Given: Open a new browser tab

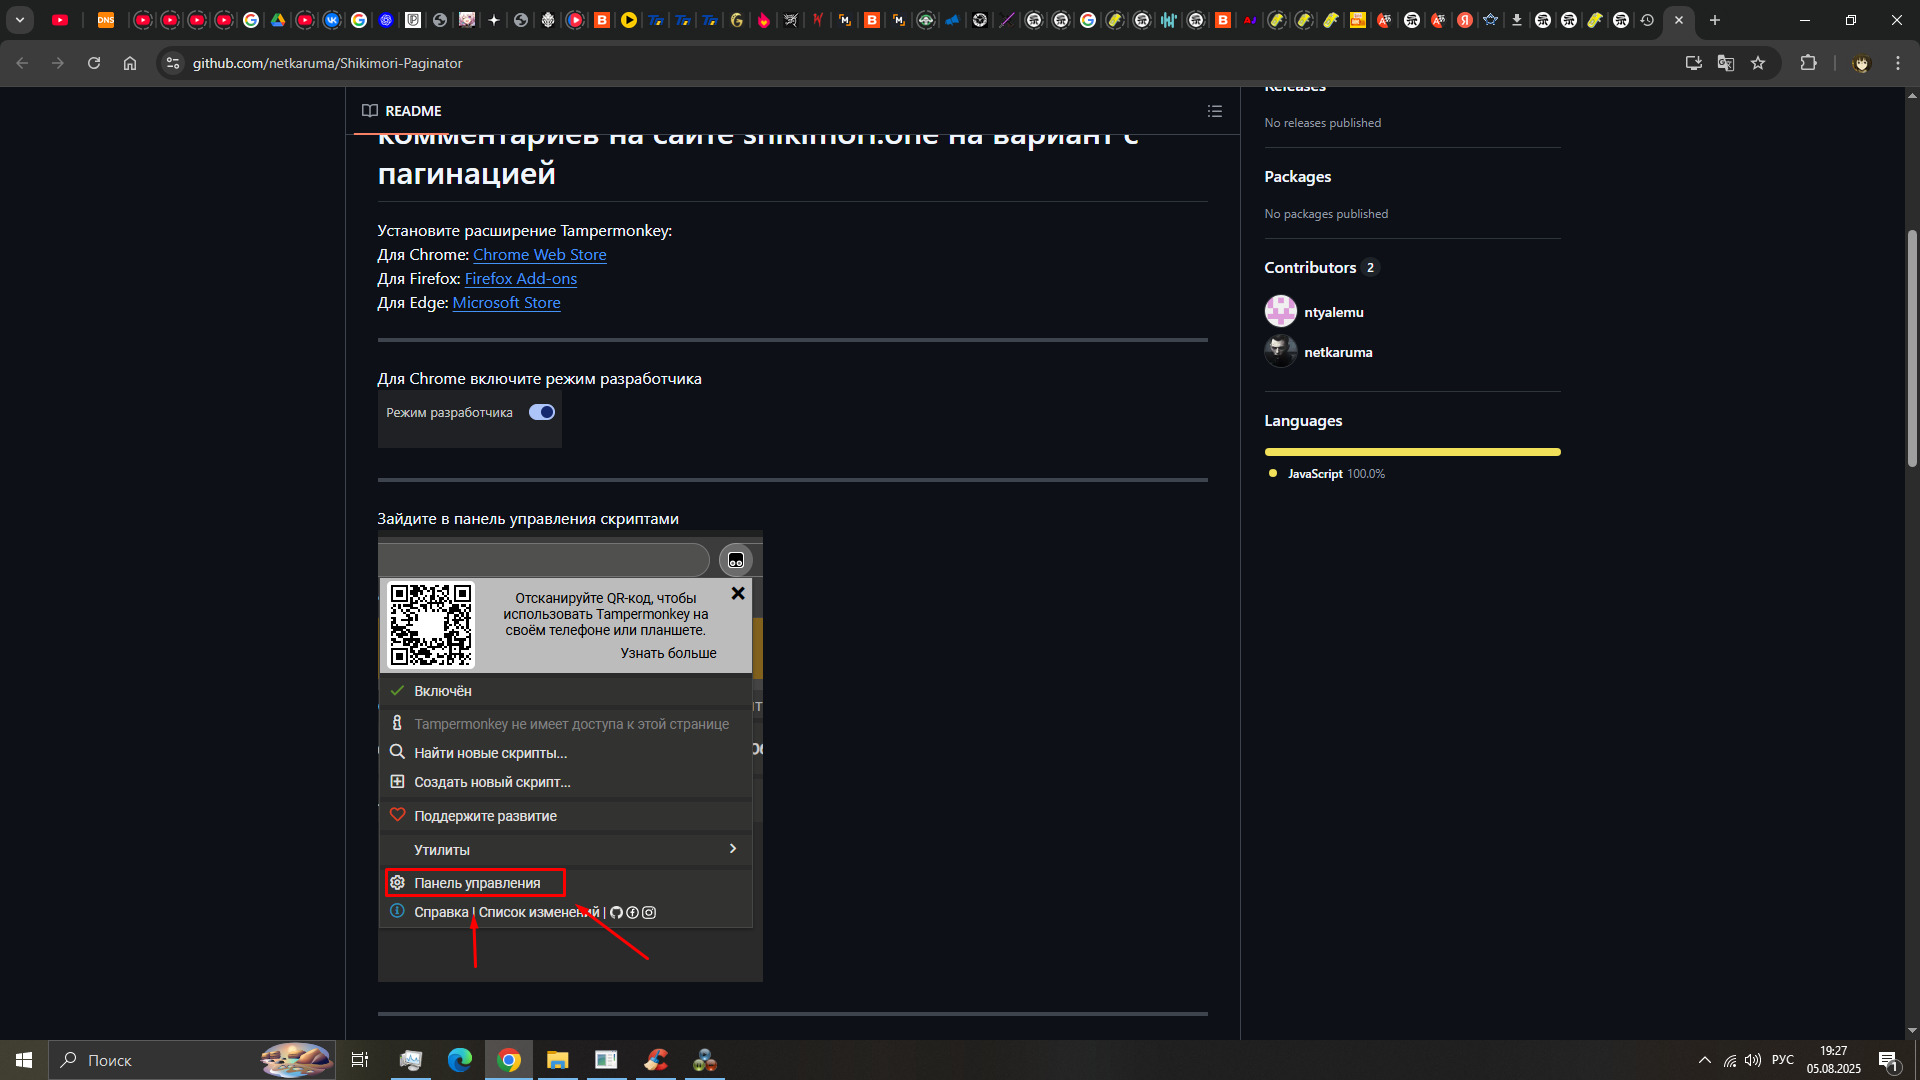Looking at the screenshot, I should click(x=1715, y=20).
